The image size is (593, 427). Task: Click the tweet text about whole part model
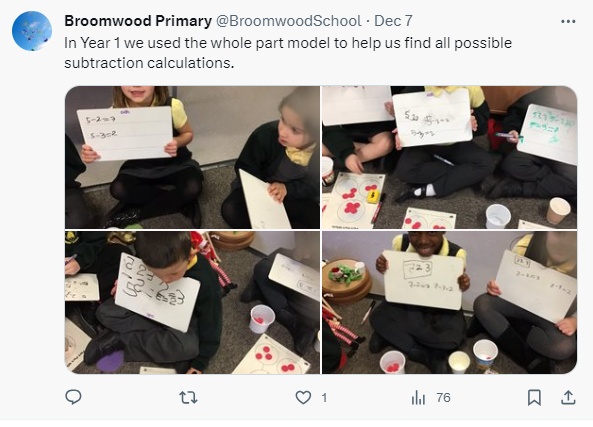pyautogui.click(x=288, y=53)
